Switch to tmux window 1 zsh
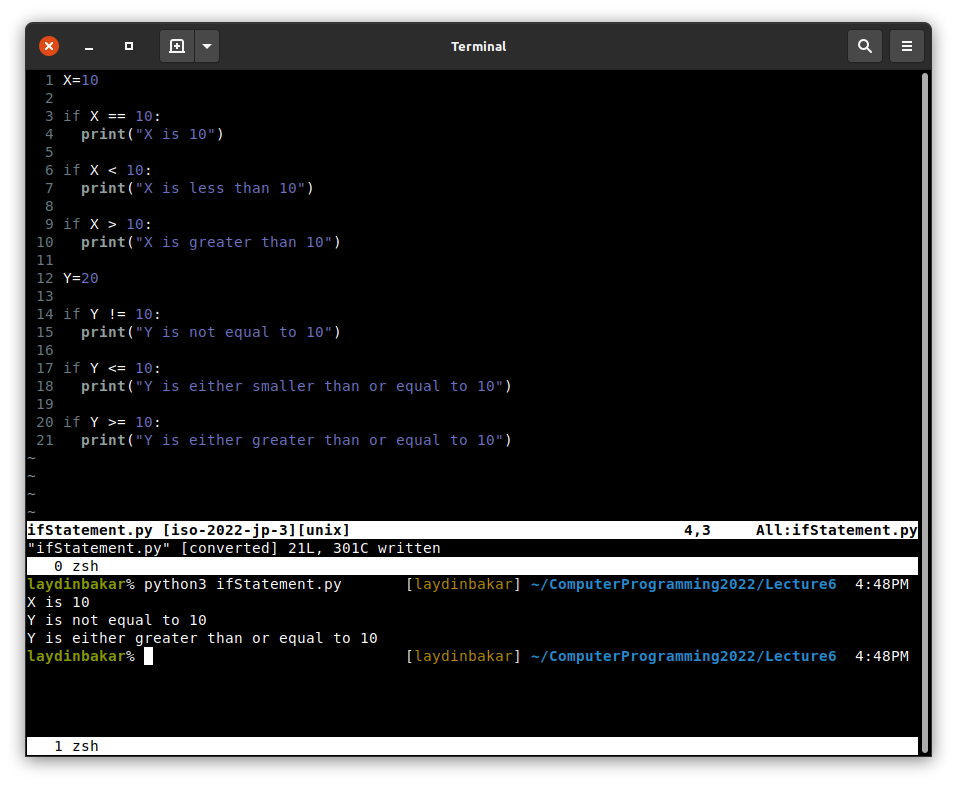The height and width of the screenshot is (785, 957). click(x=76, y=746)
